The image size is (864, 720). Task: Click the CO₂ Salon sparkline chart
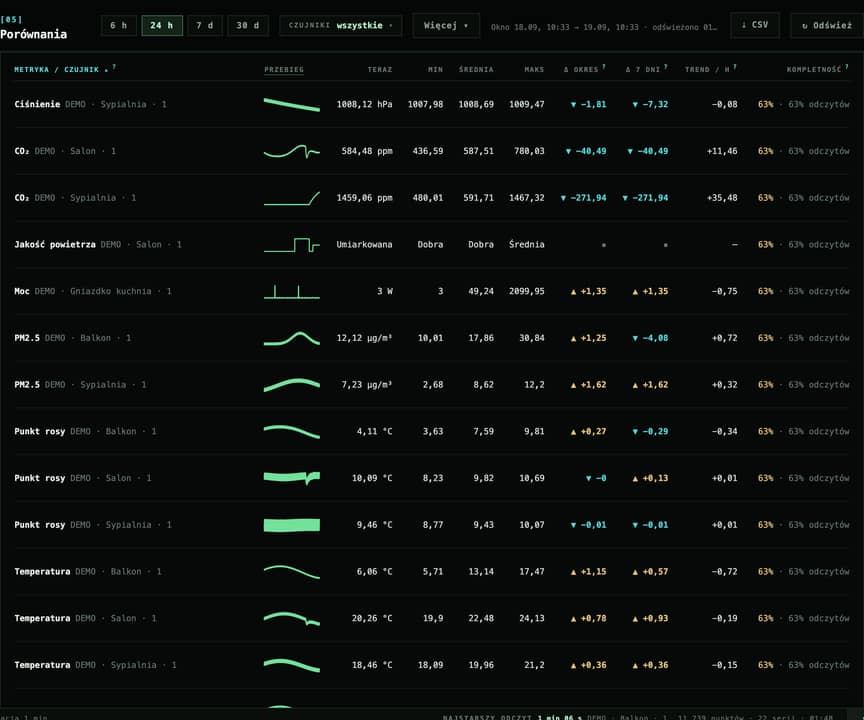tap(291, 151)
